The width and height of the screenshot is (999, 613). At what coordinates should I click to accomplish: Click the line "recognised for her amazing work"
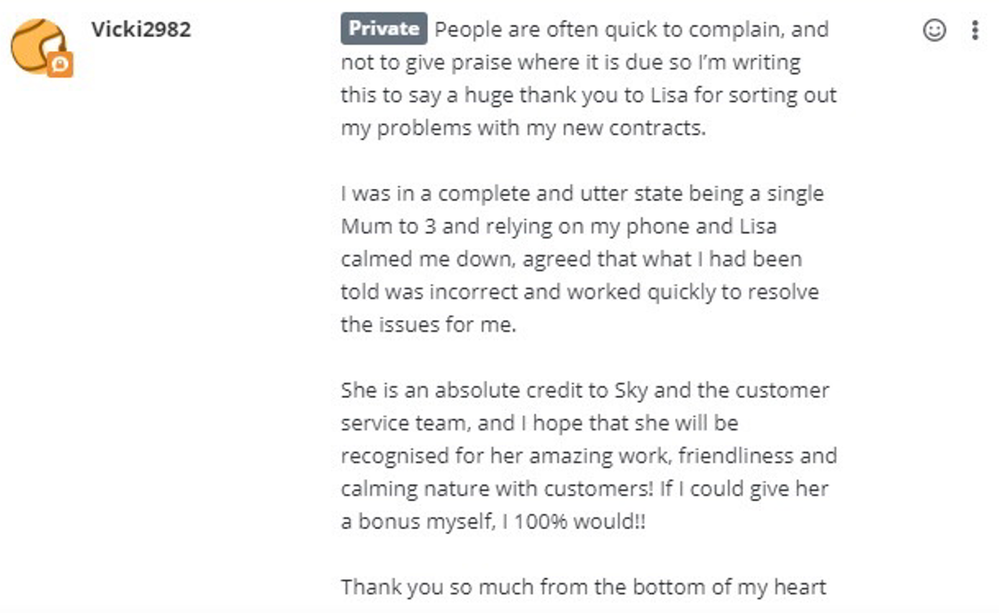(x=589, y=456)
